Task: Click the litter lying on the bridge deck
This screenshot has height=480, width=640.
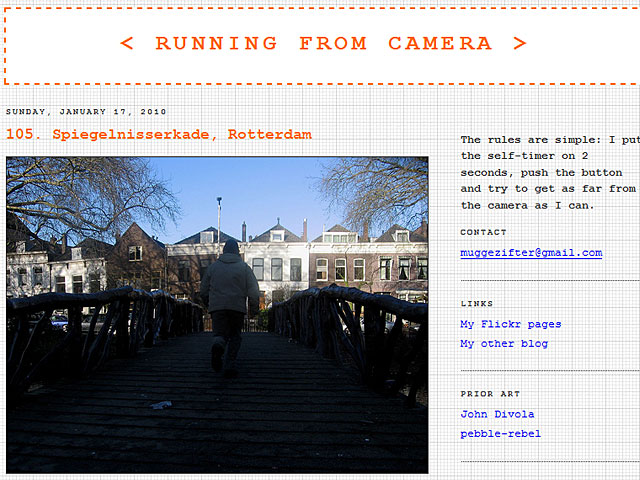Action: pos(161,405)
